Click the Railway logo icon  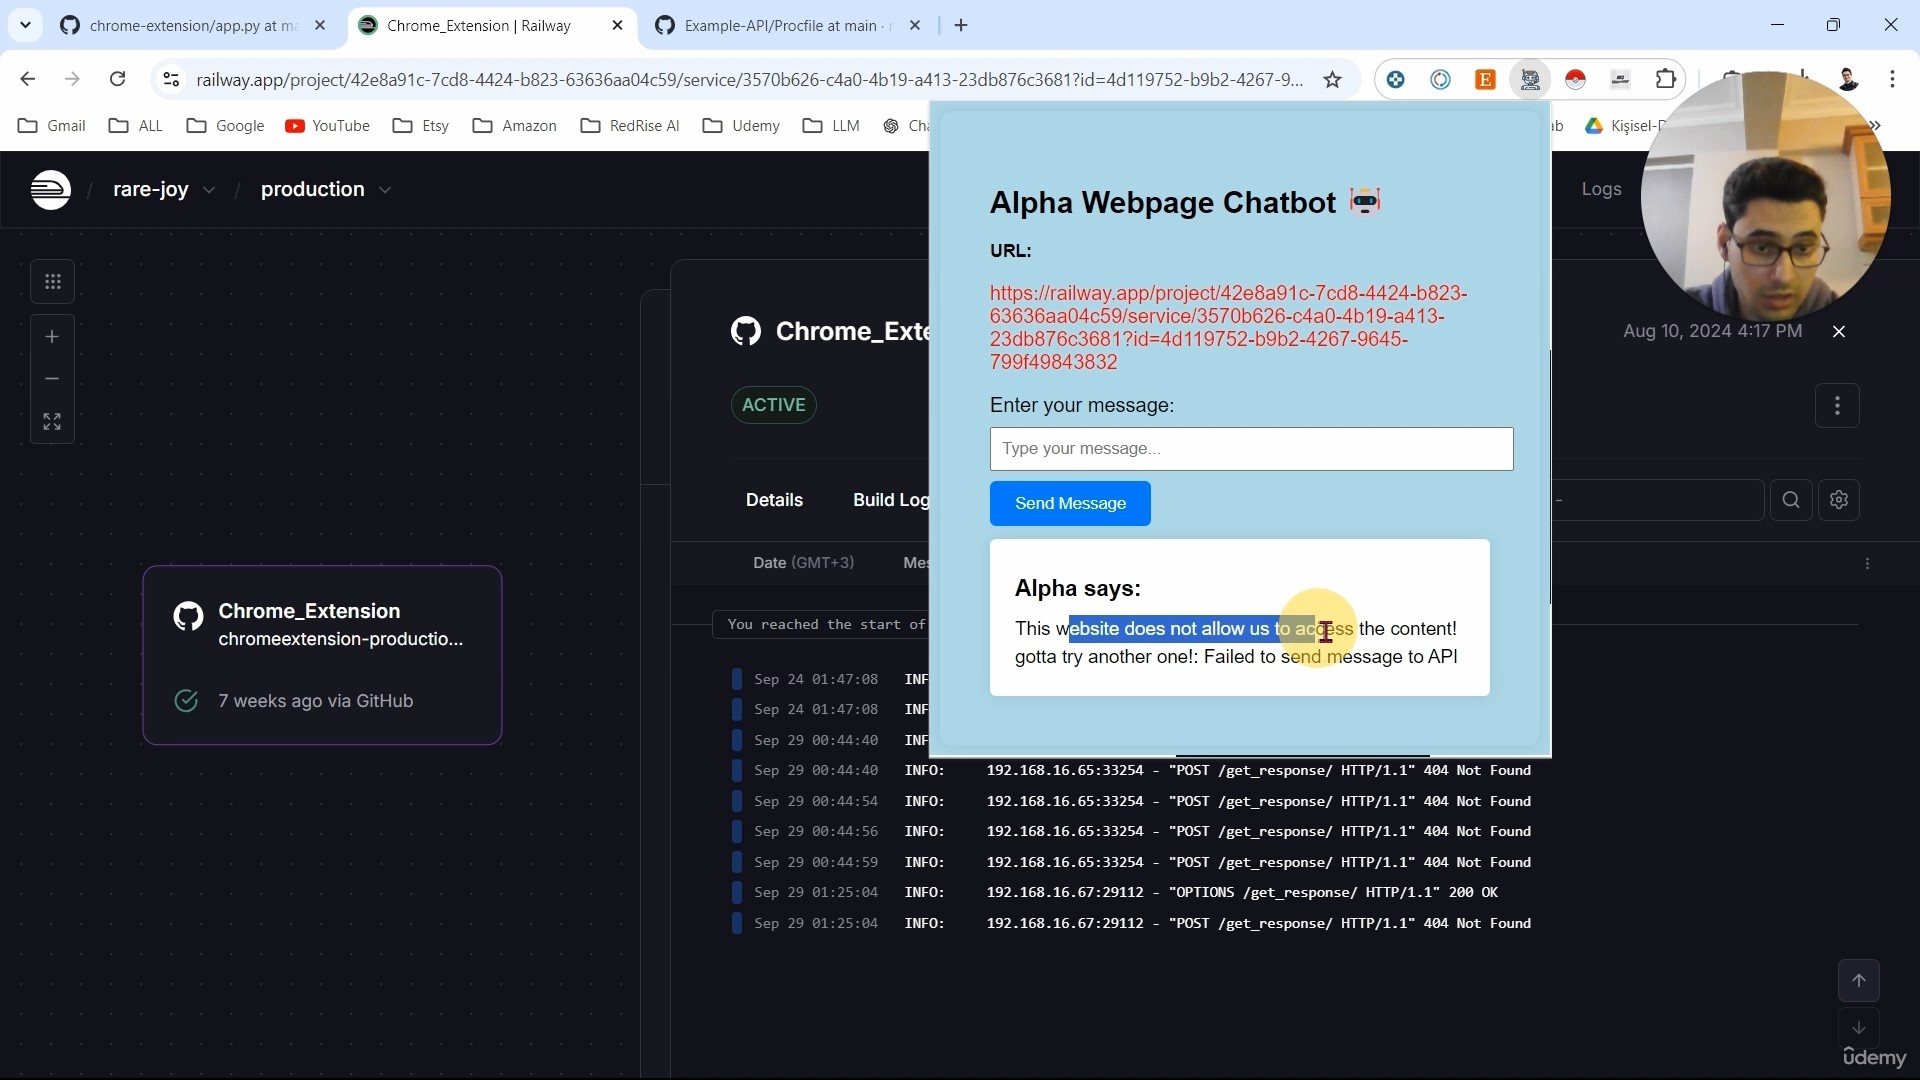coord(51,189)
